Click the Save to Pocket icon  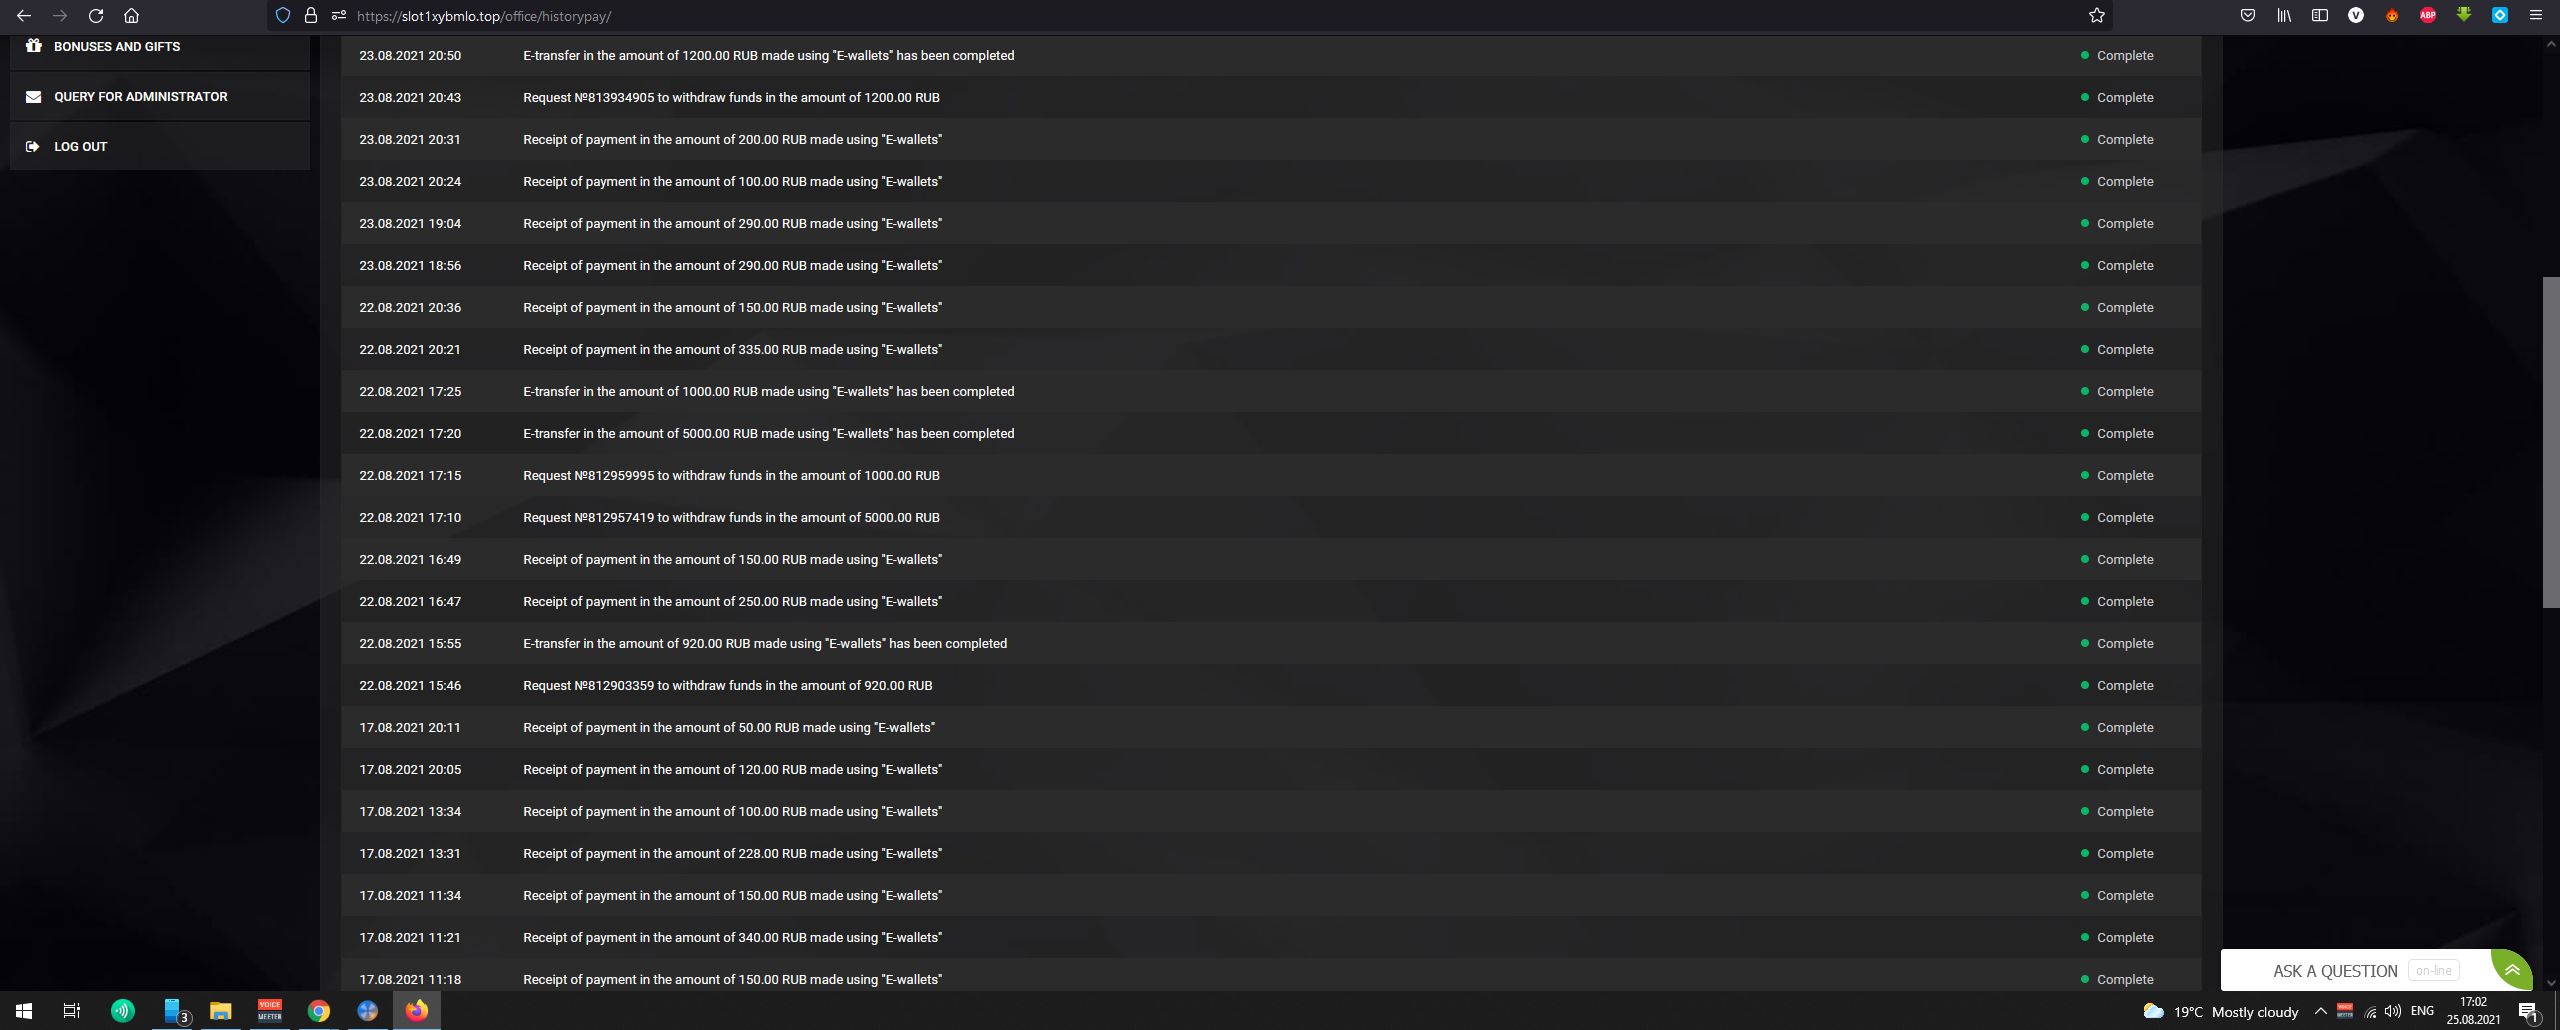click(2248, 15)
